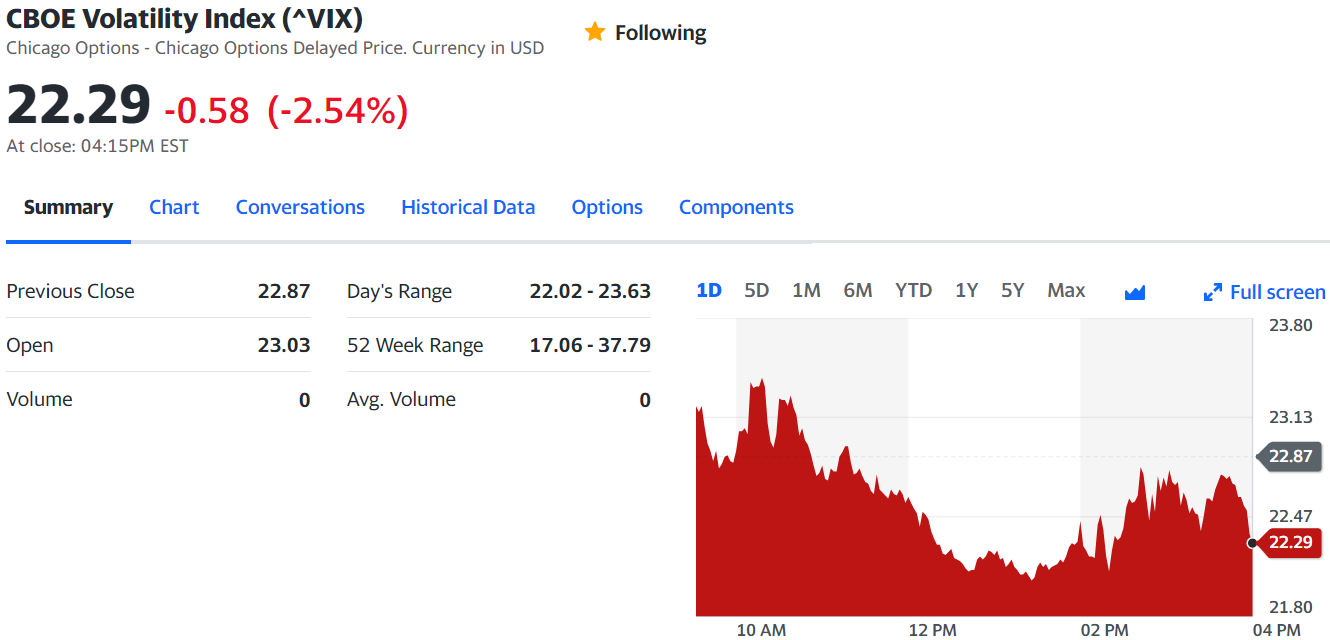This screenshot has width=1330, height=640.
Task: Click the Avg. Volume label
Action: 401,399
